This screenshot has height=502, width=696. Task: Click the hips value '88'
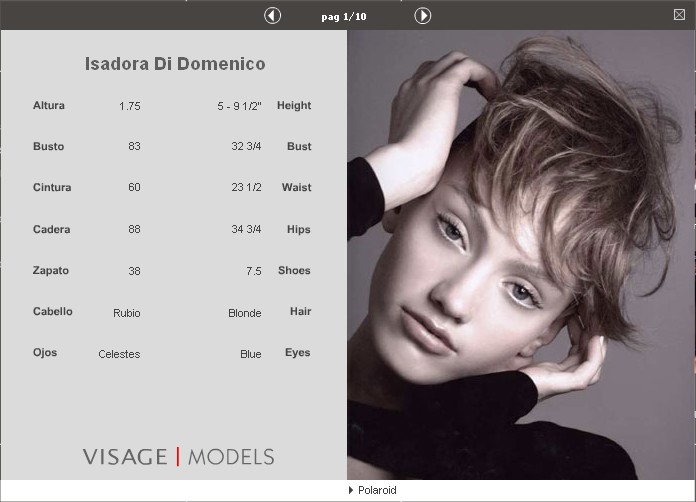tap(134, 229)
